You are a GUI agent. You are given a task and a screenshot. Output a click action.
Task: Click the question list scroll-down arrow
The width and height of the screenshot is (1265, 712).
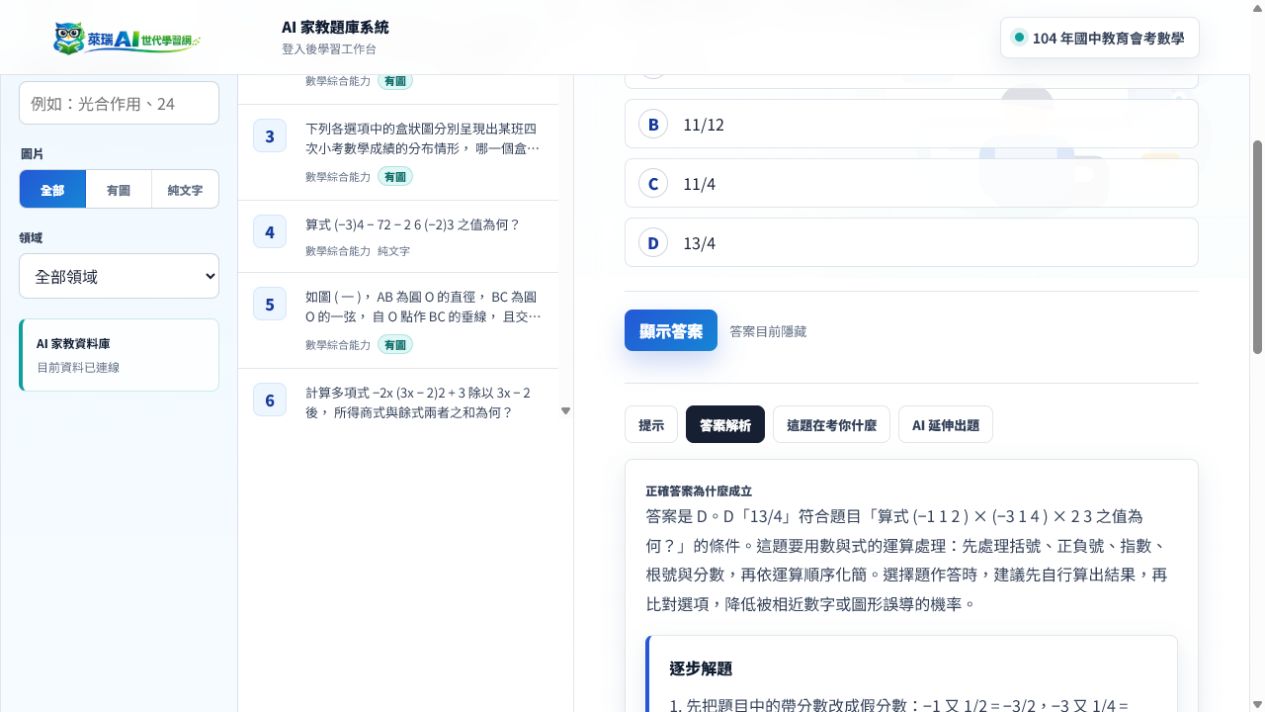coord(566,411)
